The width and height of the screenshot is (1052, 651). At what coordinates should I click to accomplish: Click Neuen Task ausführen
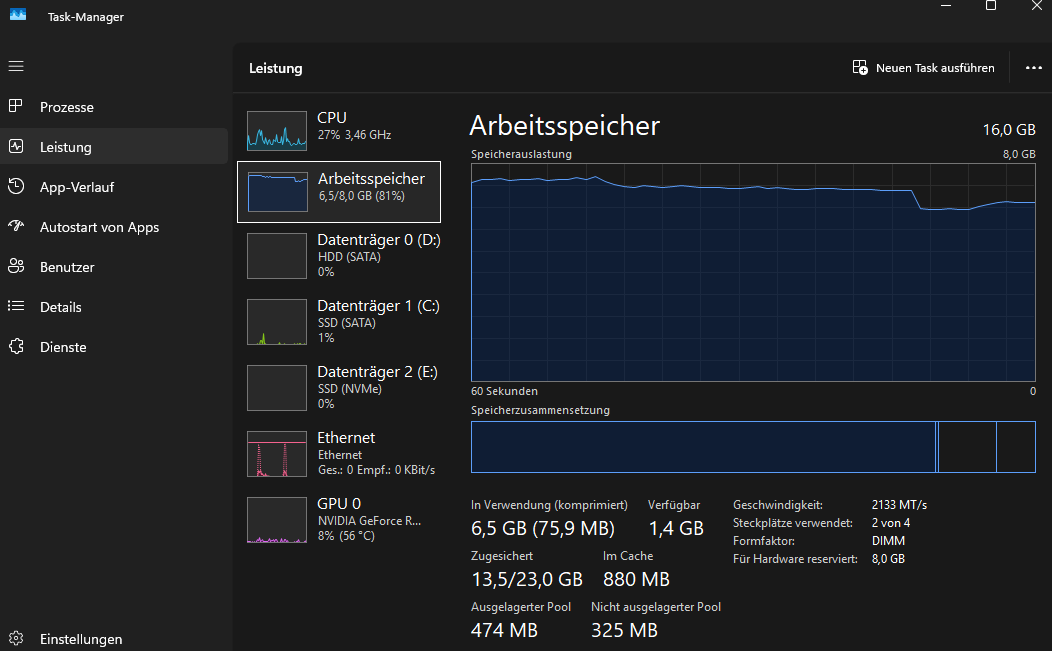point(924,68)
